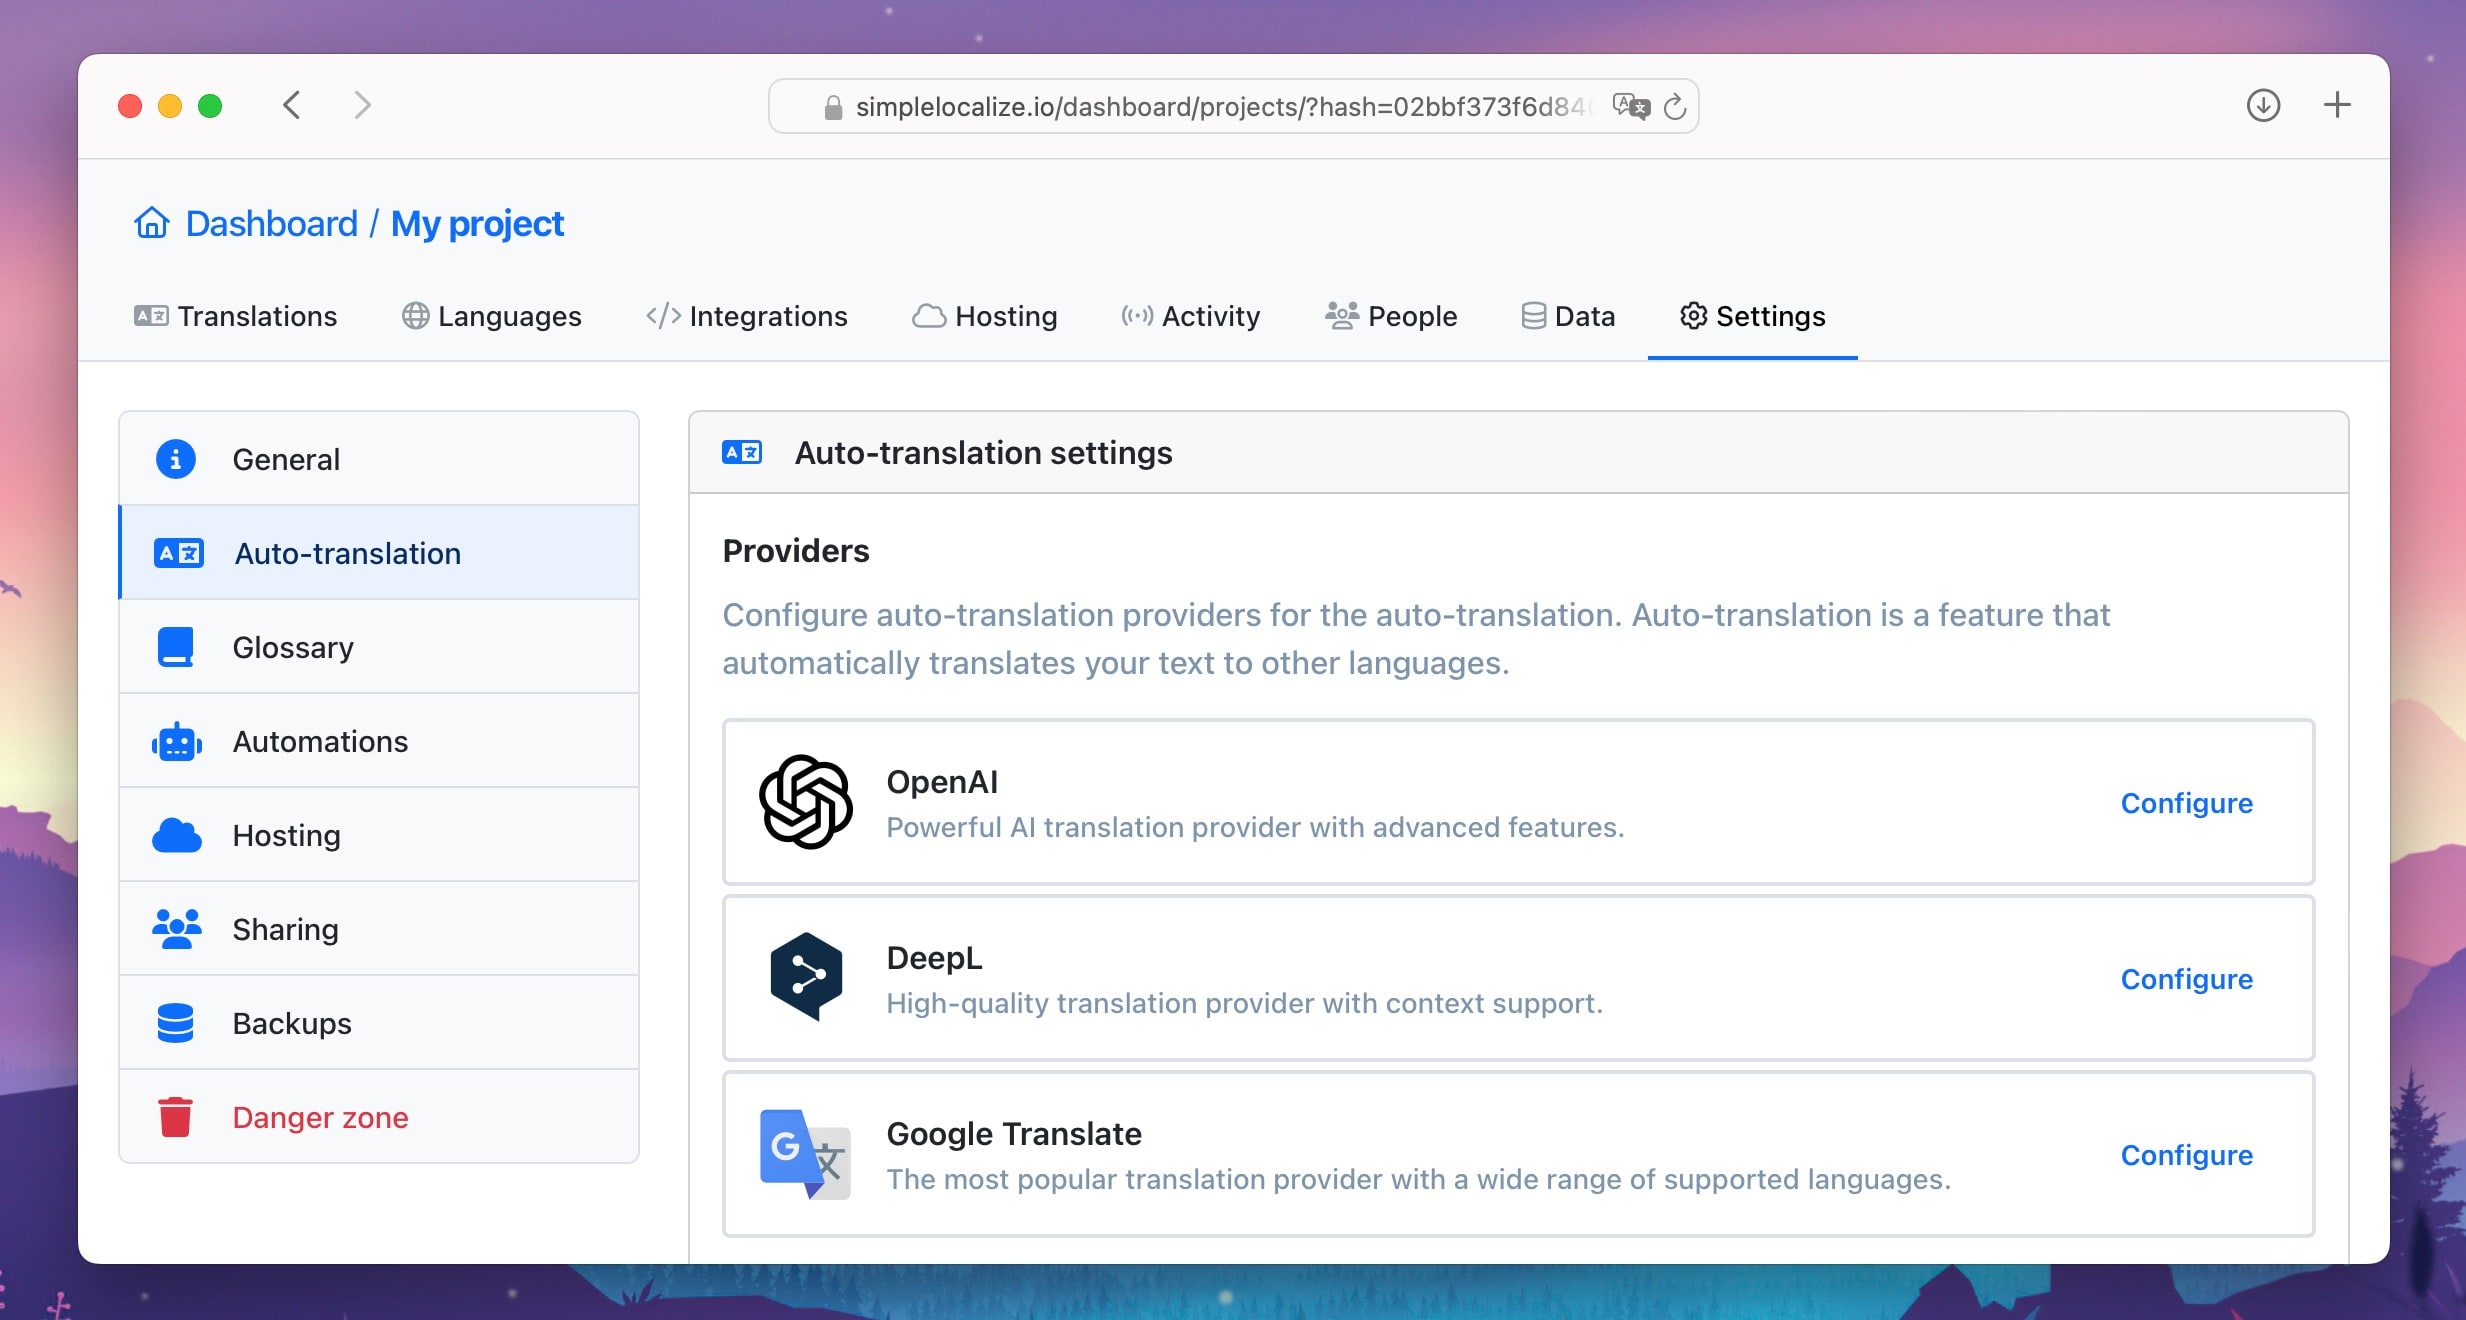Click the page translate icon in address bar
Viewport: 2466px width, 1320px height.
1631,106
